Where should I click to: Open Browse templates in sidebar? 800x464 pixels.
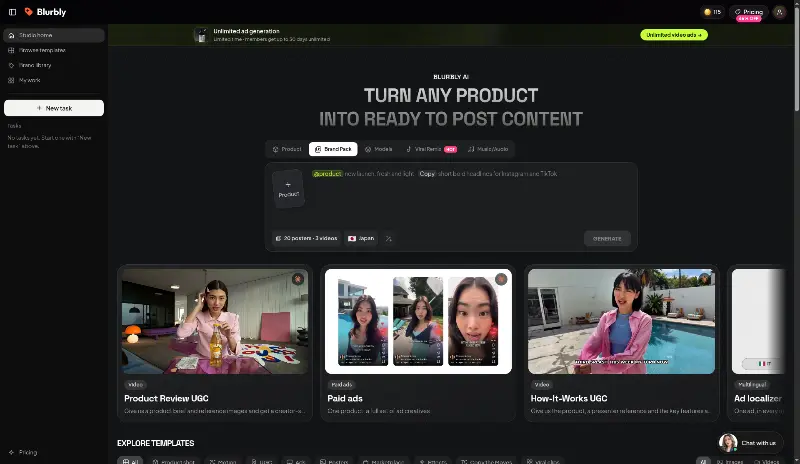click(x=54, y=50)
